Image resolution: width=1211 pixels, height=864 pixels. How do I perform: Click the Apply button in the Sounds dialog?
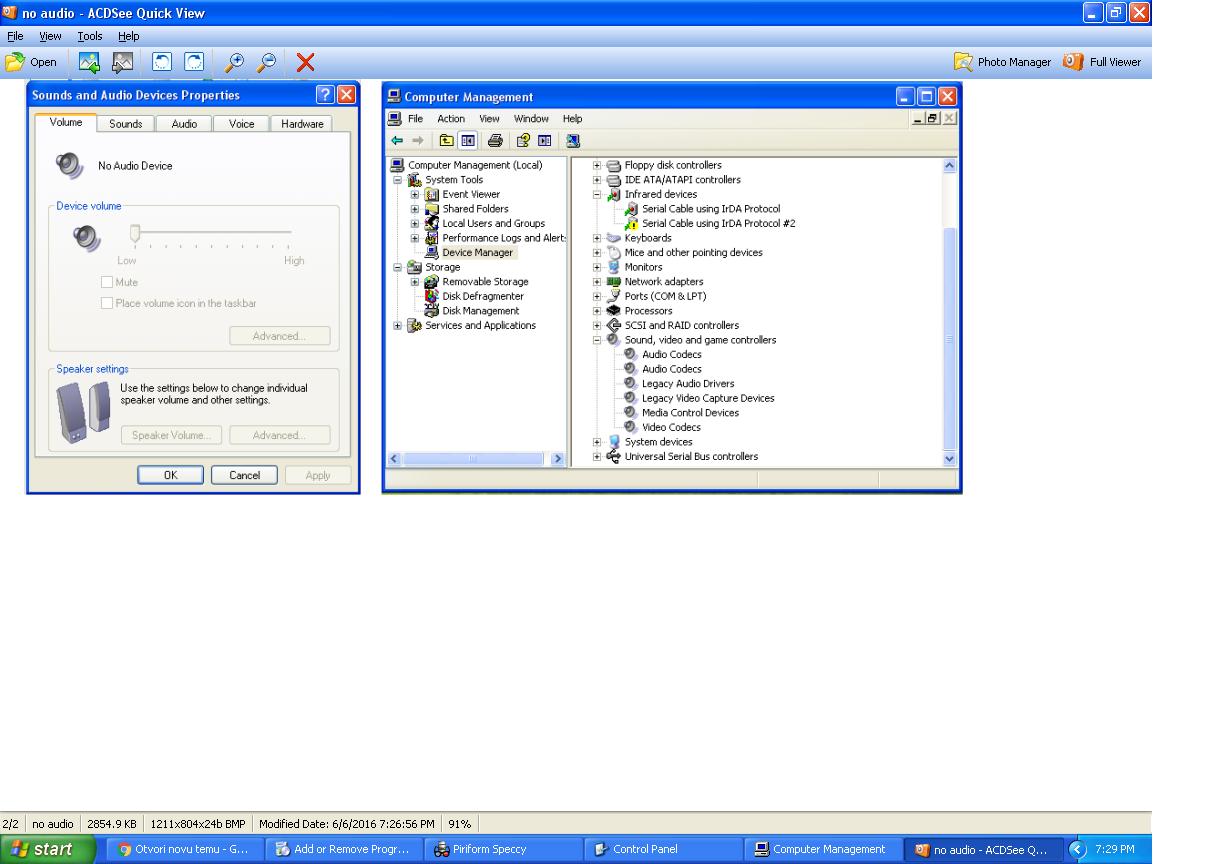click(318, 476)
